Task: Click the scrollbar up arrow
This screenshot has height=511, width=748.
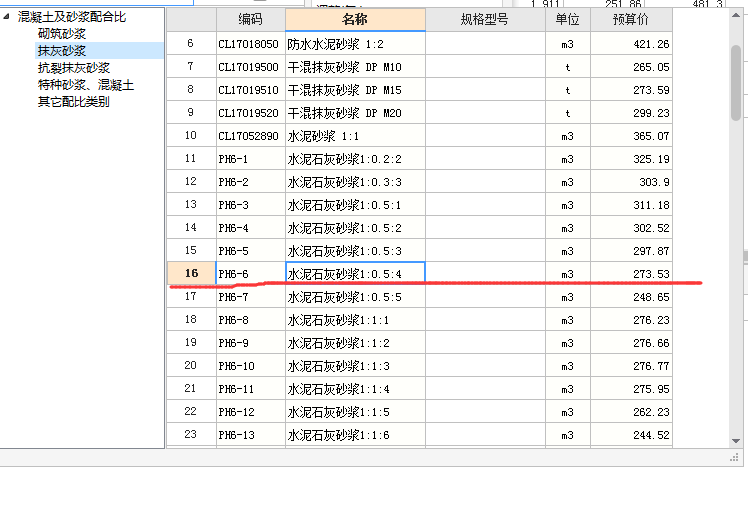Action: pos(736,16)
